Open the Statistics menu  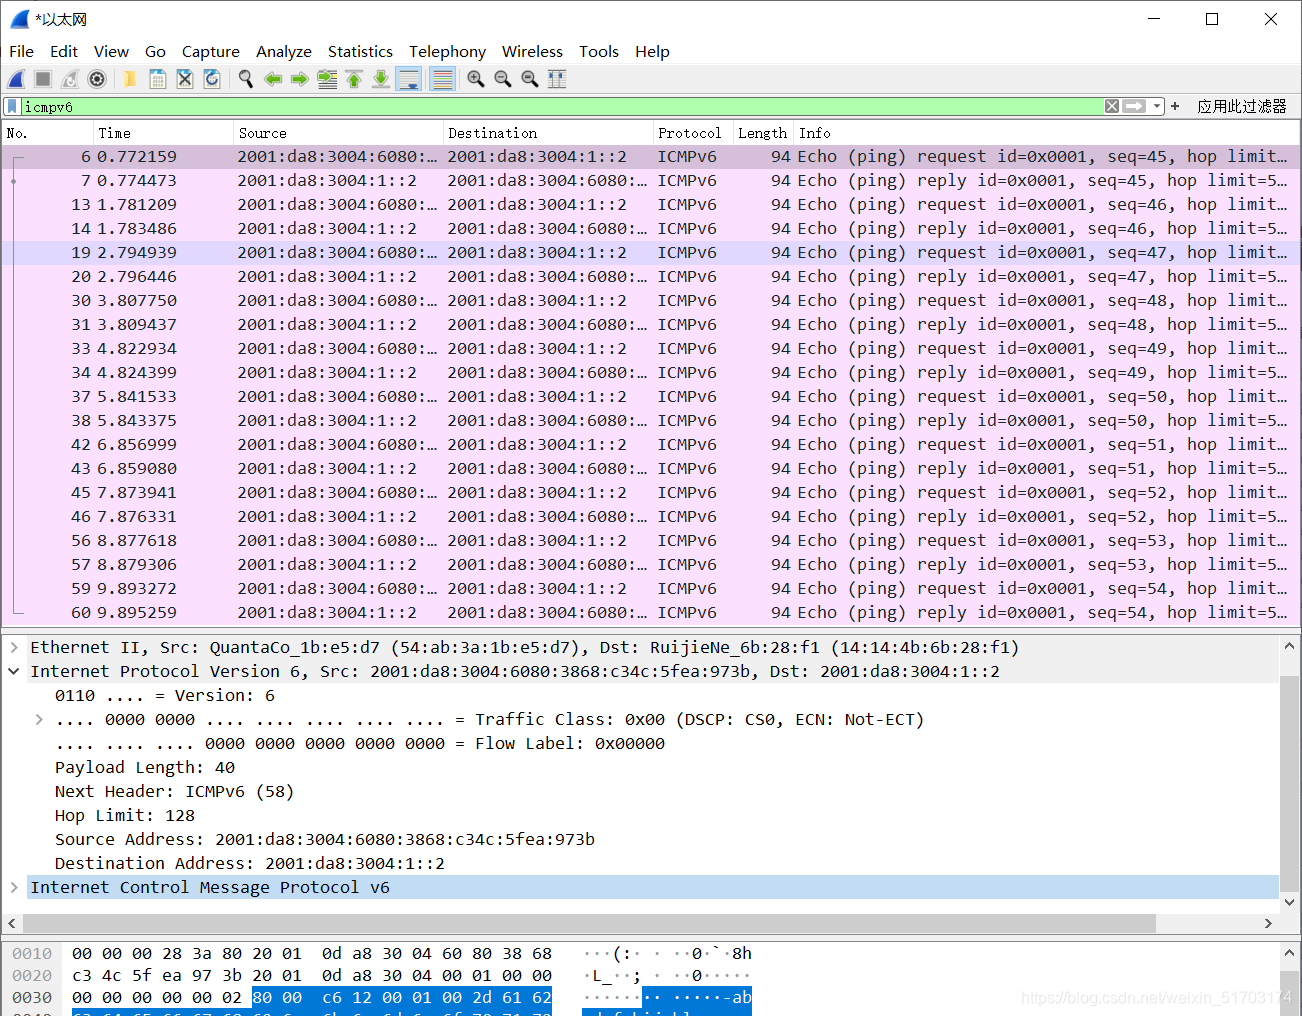click(x=360, y=51)
